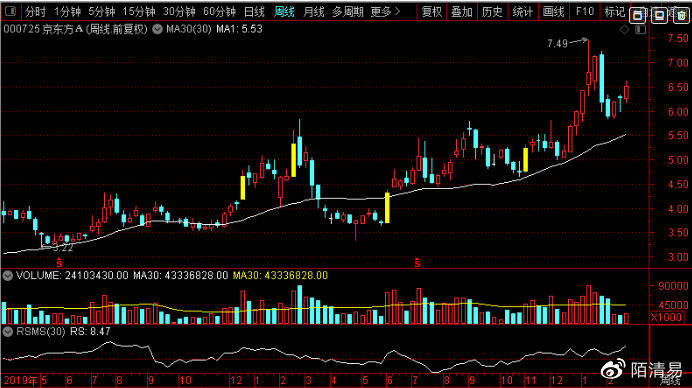Click the 90000 volume axis label
692x388 pixels.
pyautogui.click(x=673, y=286)
